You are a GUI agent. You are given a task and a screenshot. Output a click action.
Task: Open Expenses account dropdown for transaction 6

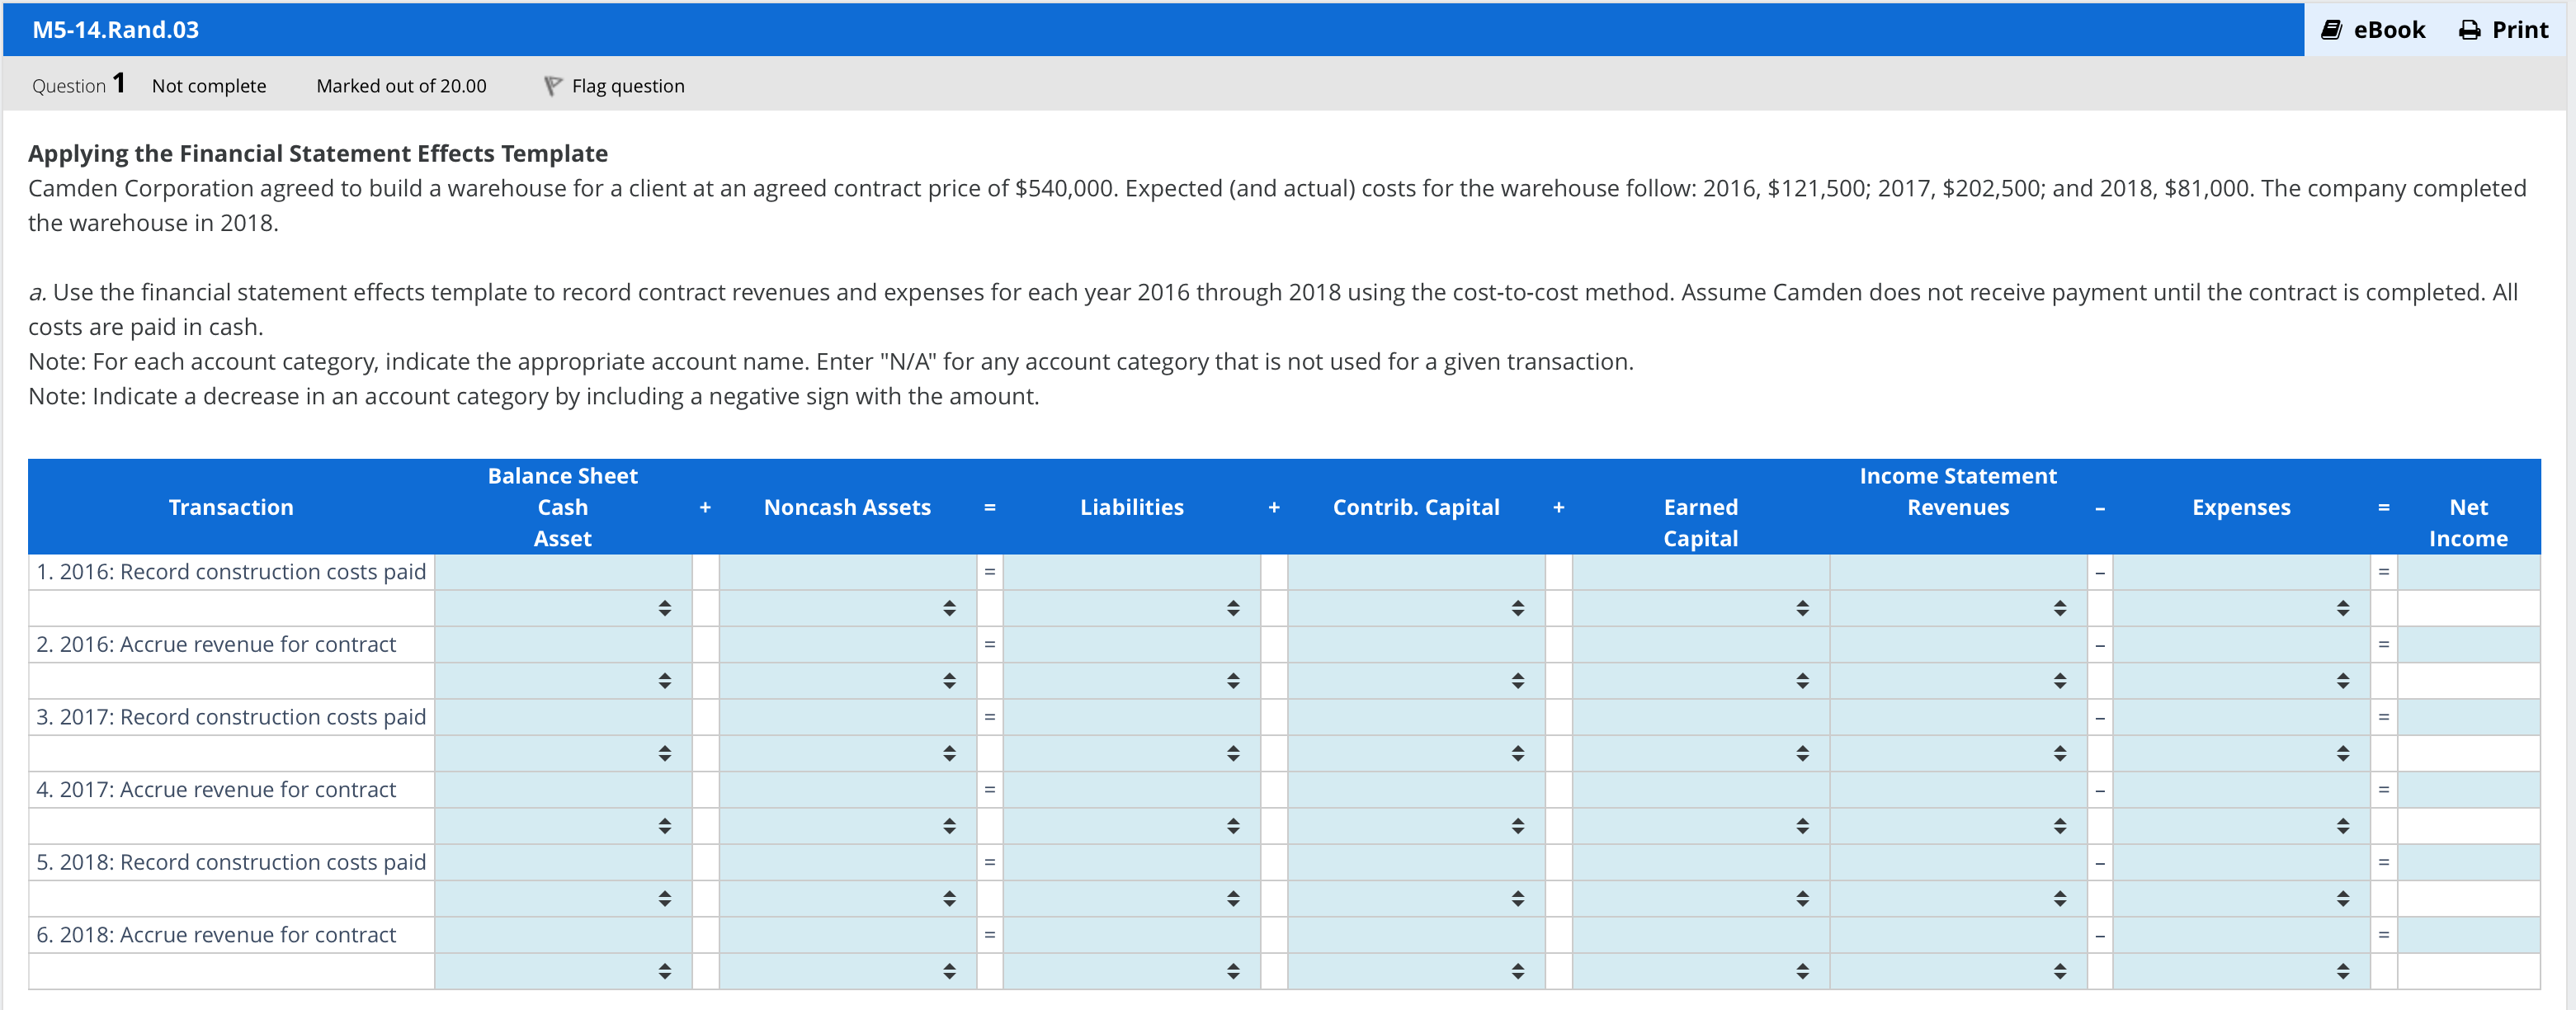point(2241,971)
